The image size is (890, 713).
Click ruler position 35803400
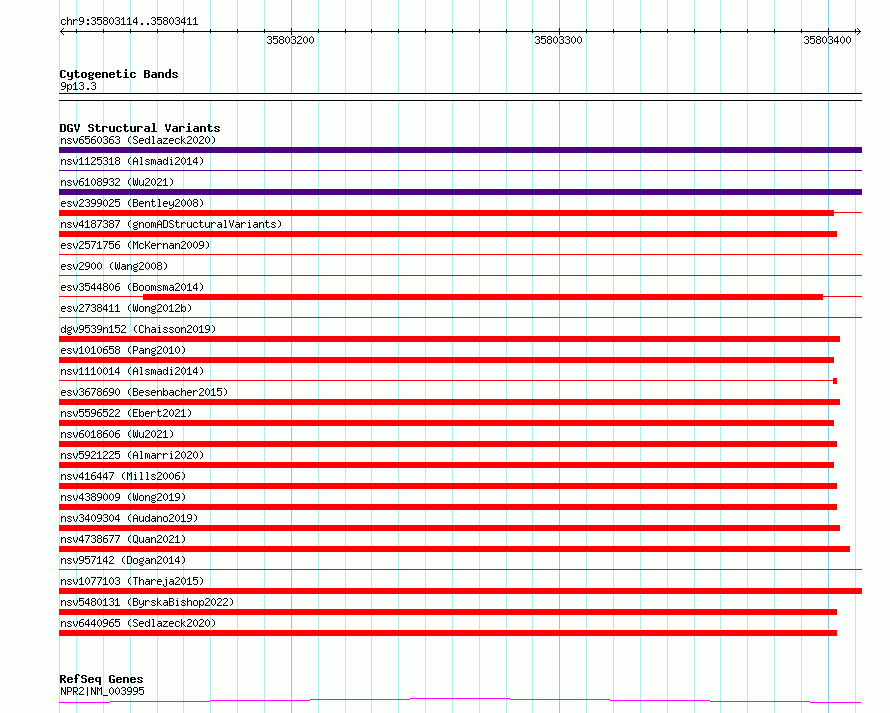click(x=827, y=40)
